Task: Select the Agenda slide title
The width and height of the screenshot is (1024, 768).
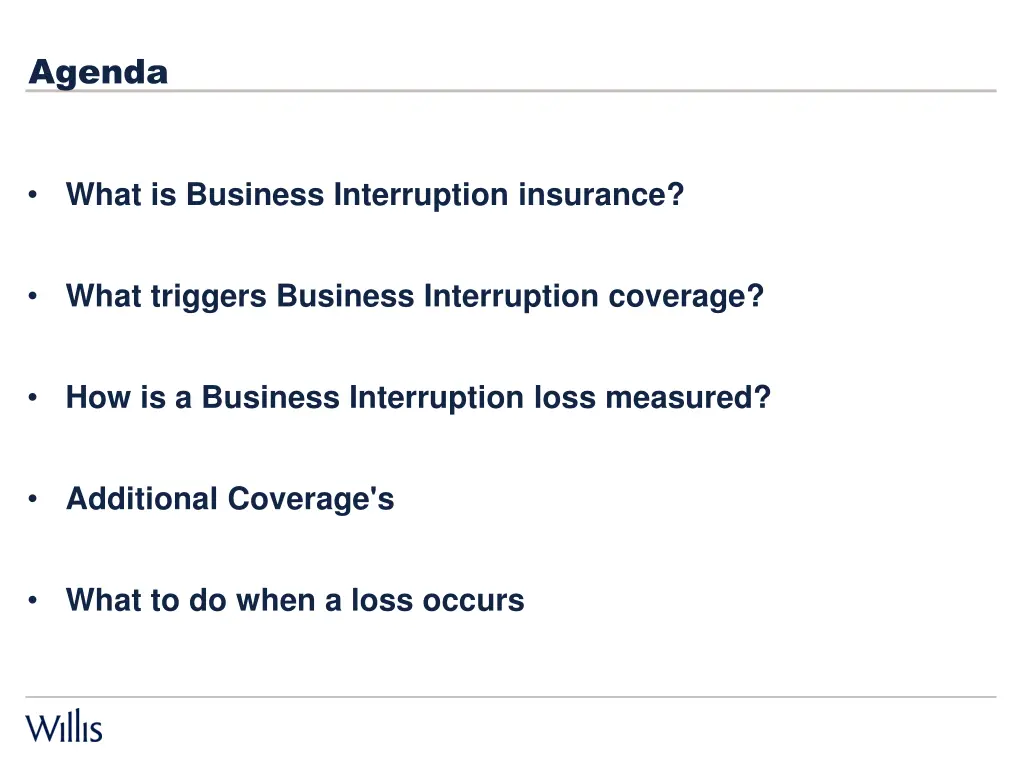Action: click(99, 72)
